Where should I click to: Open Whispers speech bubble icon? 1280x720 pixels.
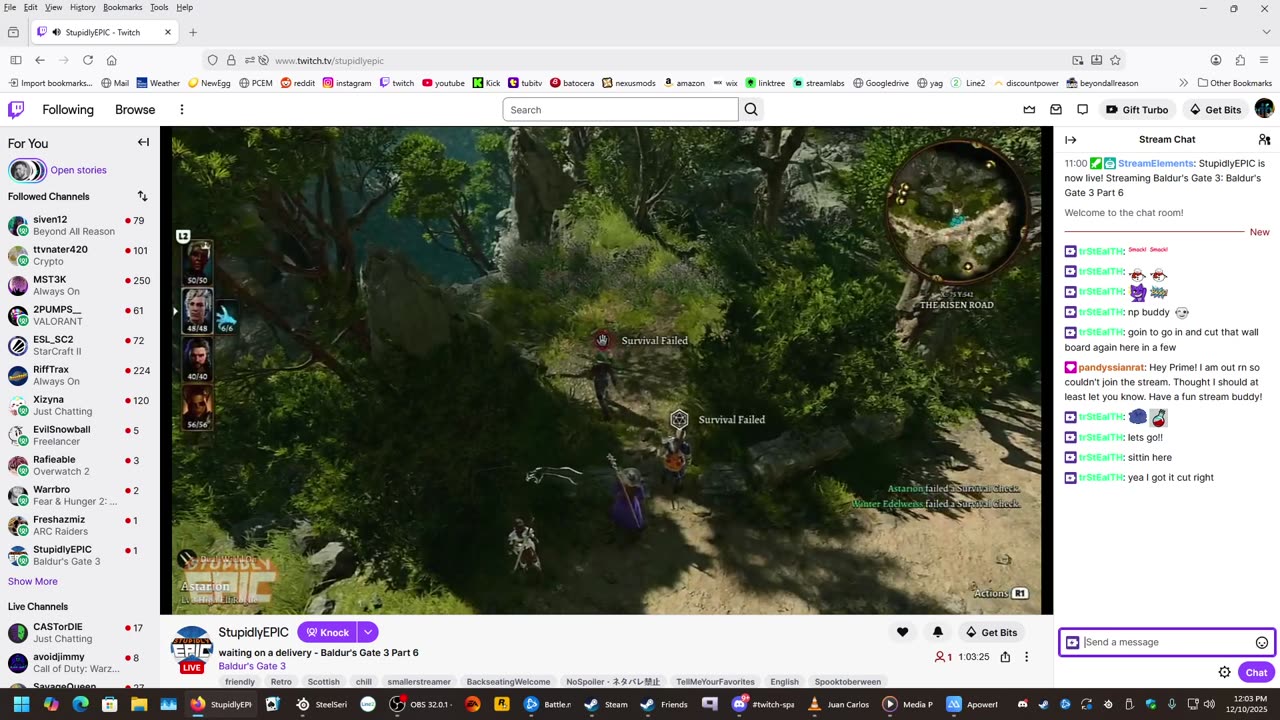point(1082,109)
